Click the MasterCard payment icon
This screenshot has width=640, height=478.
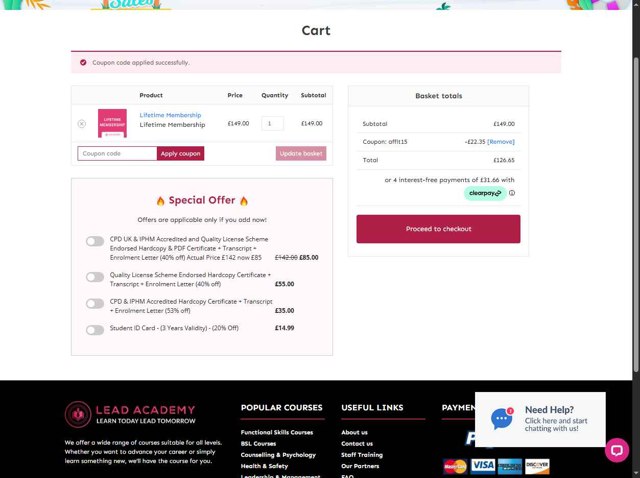click(x=455, y=466)
